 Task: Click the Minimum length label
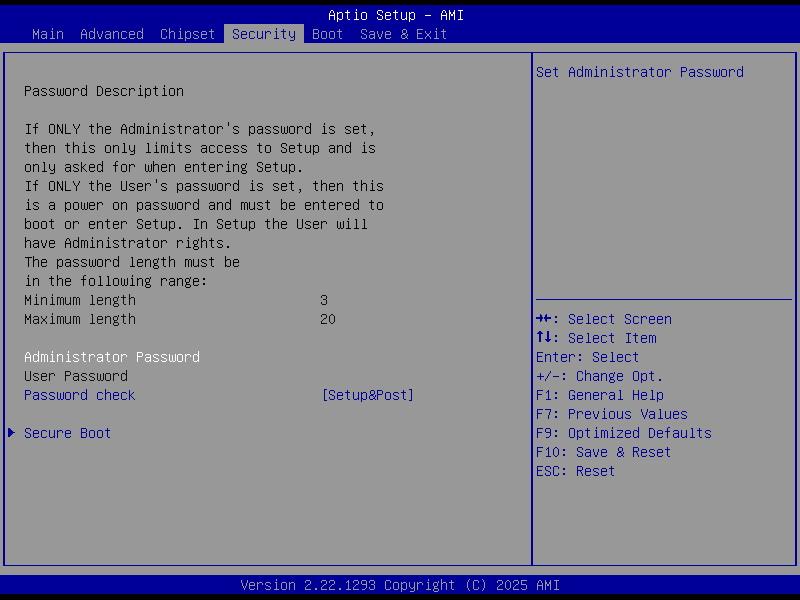[x=80, y=300]
